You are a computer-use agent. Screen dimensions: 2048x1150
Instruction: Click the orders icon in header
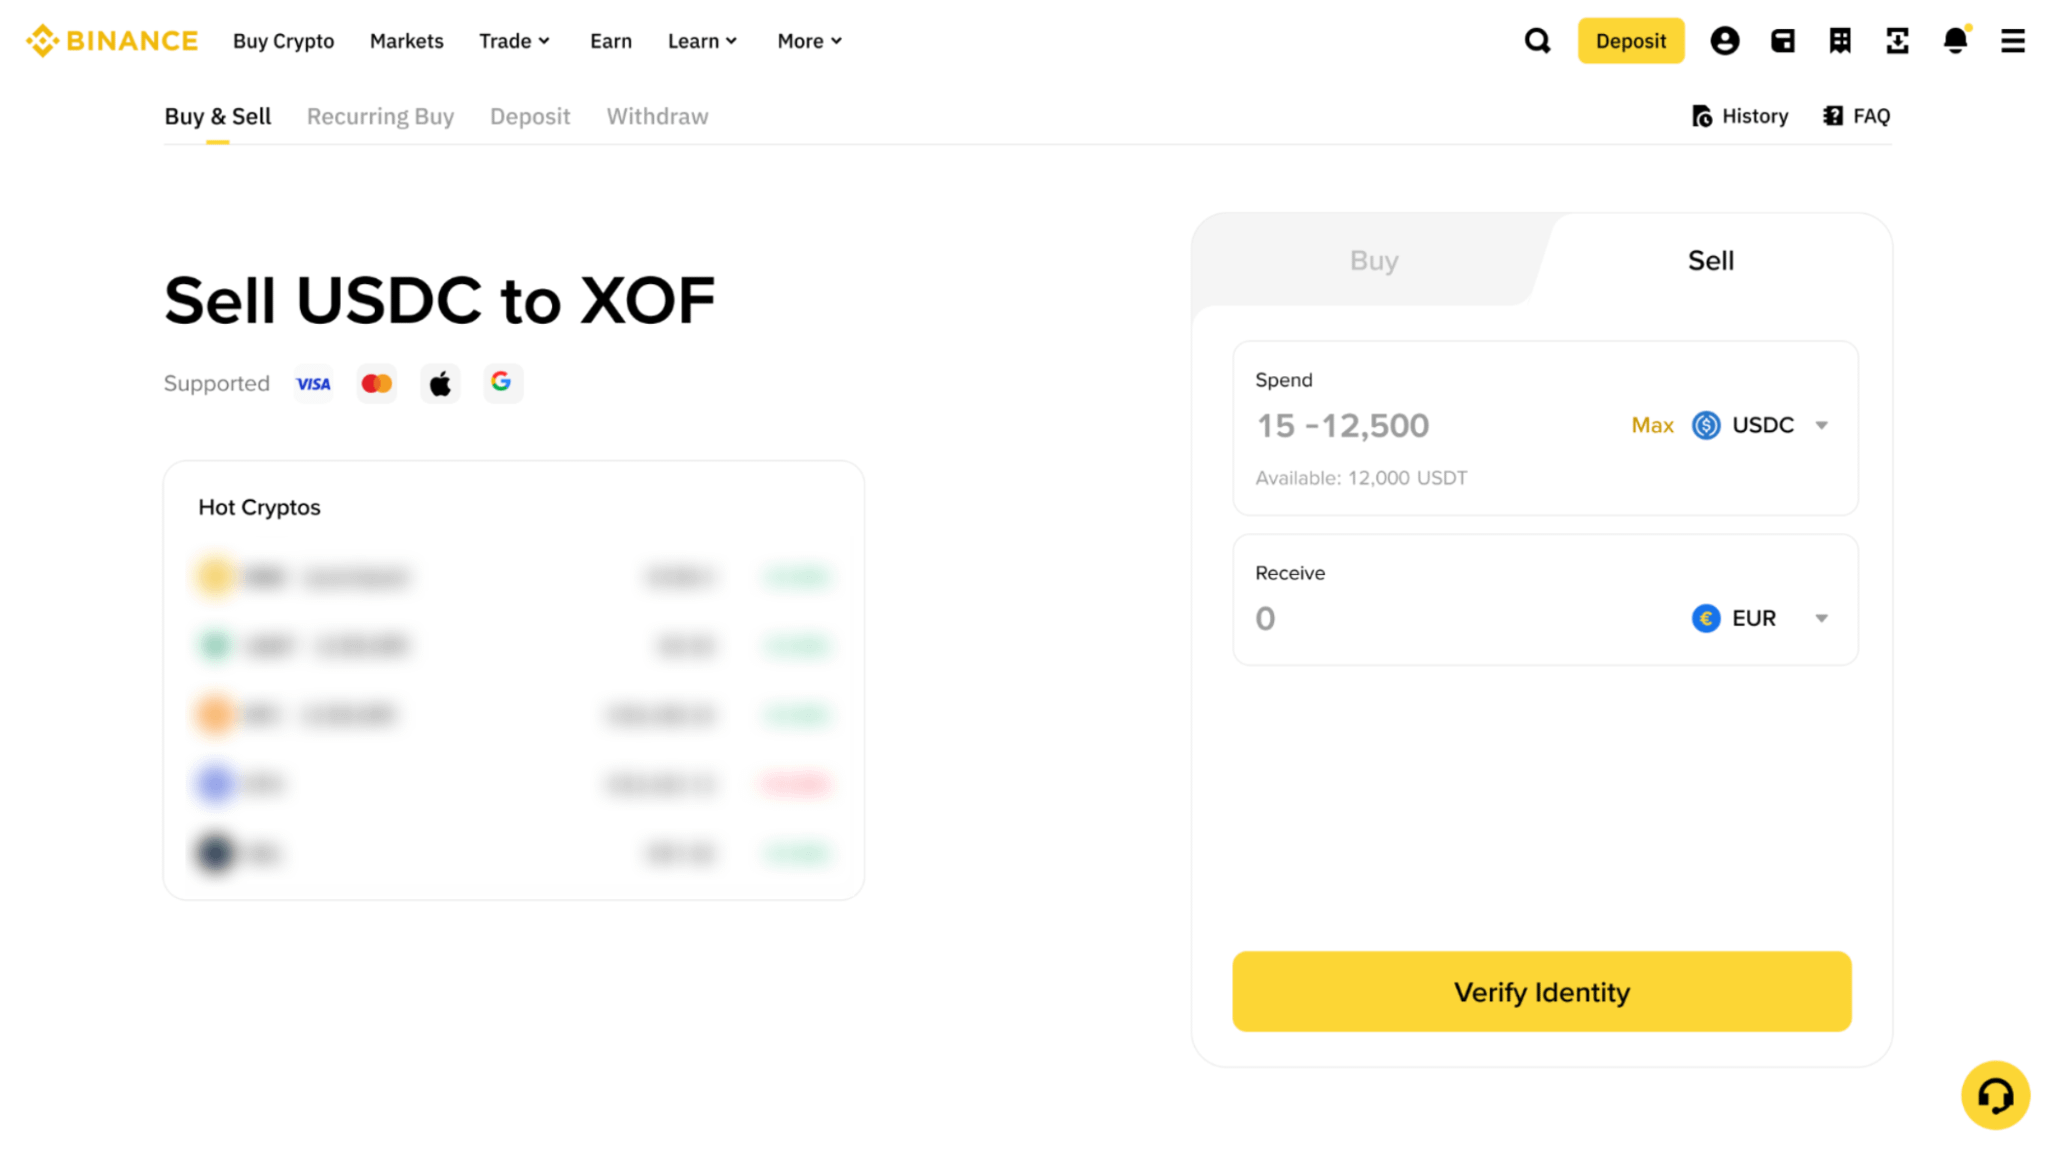1840,41
